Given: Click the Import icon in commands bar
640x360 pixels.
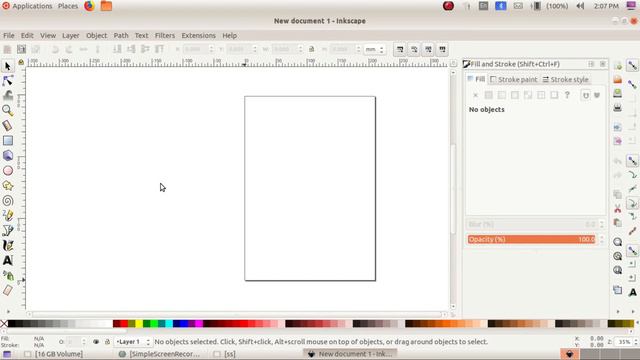Looking at the screenshot, I should [x=618, y=127].
